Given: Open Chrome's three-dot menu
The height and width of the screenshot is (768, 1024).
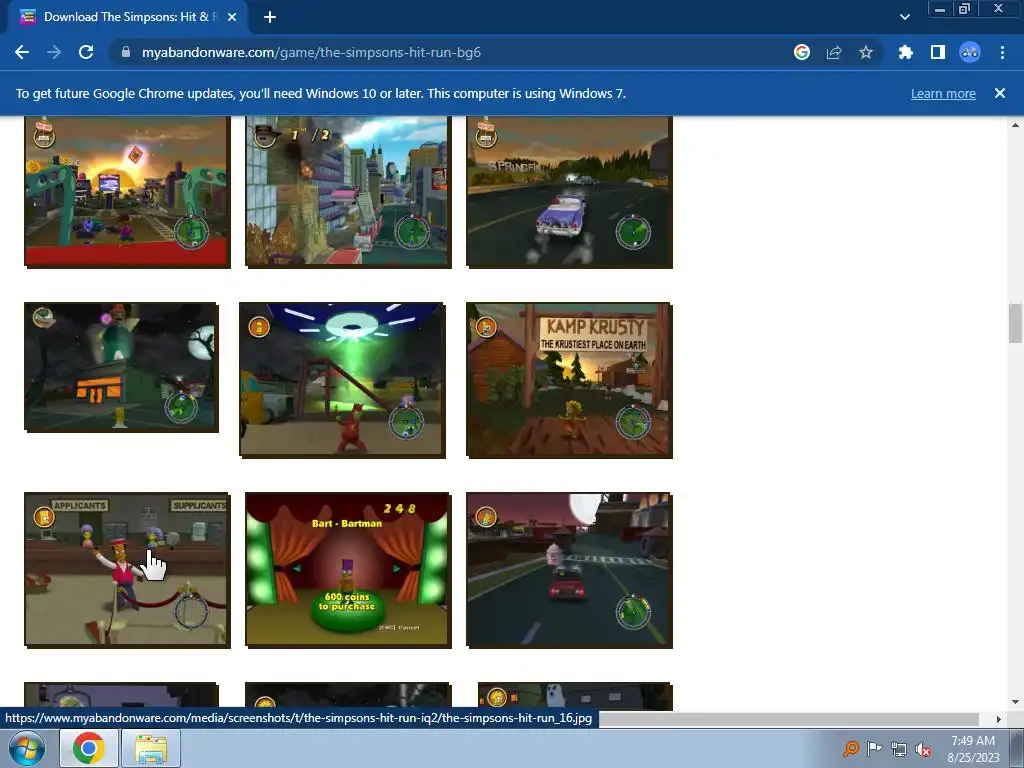Looking at the screenshot, I should click(1002, 52).
